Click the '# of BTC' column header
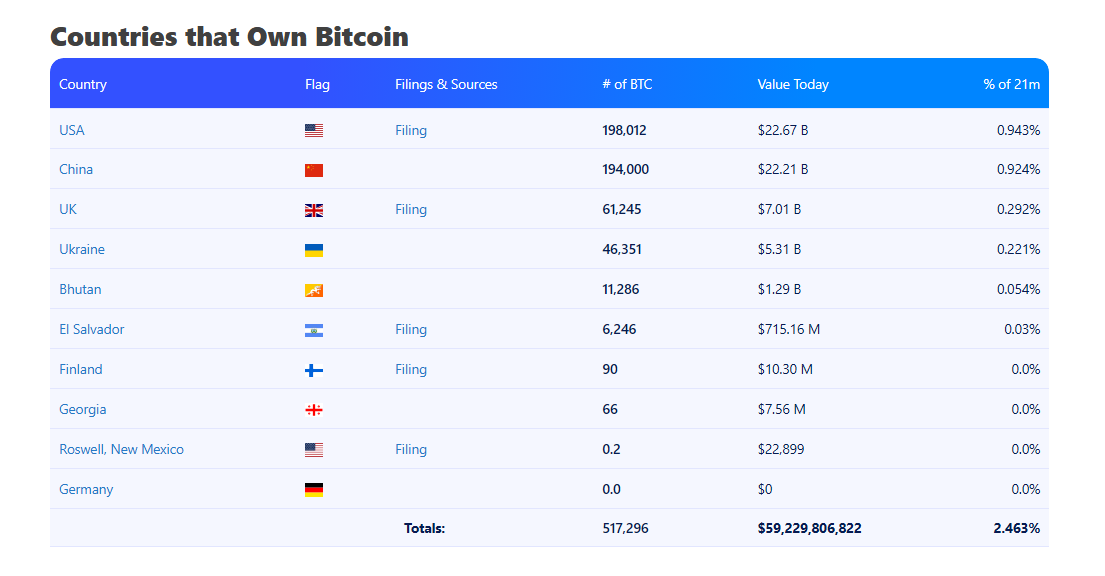The height and width of the screenshot is (576, 1105). coord(627,84)
